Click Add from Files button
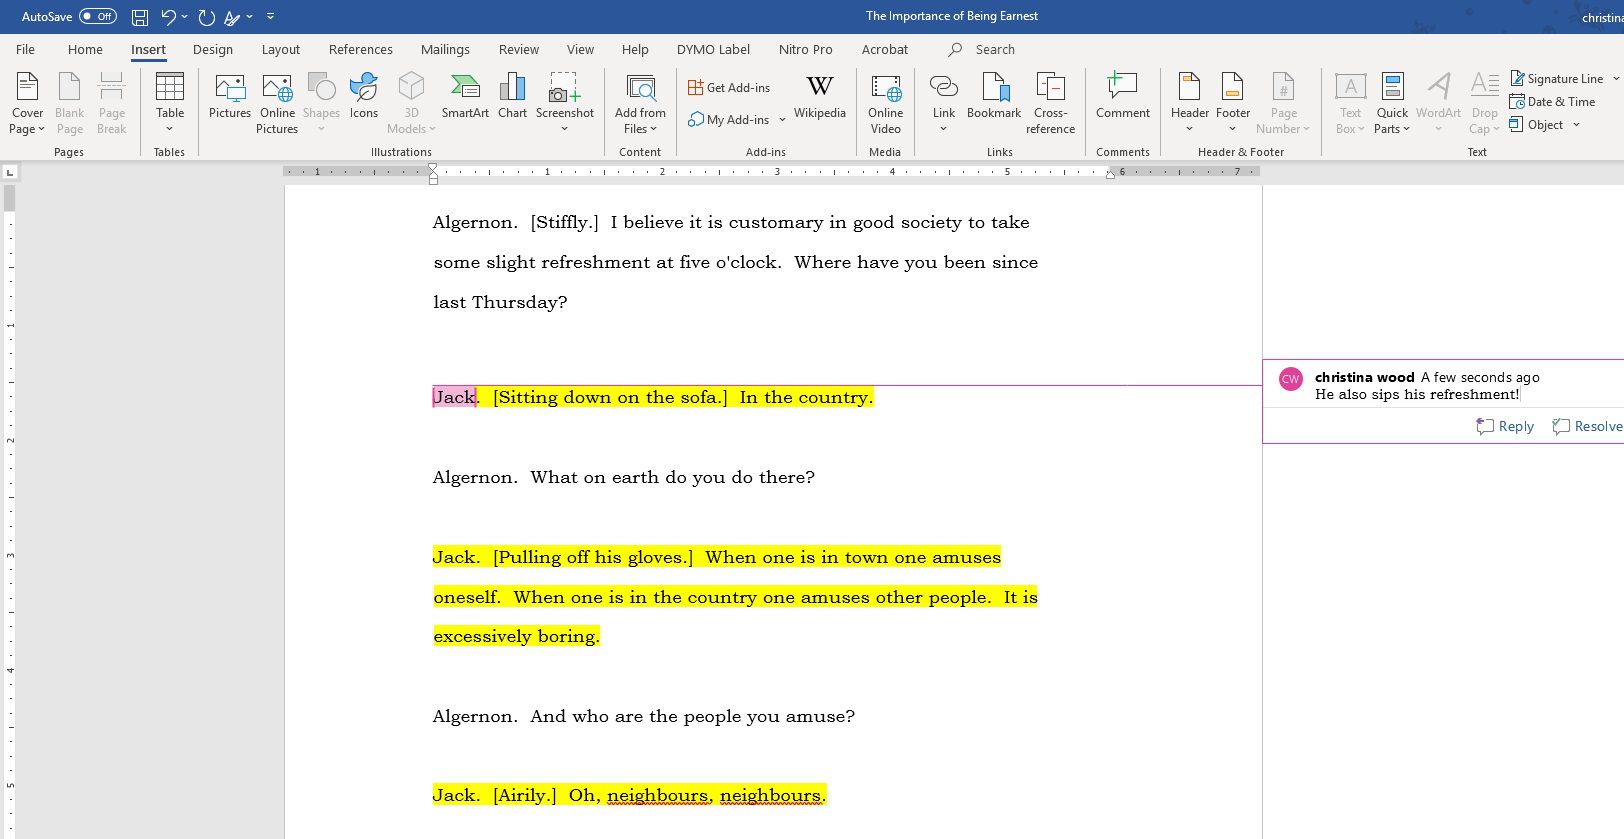Viewport: 1624px width, 839px height. tap(640, 103)
